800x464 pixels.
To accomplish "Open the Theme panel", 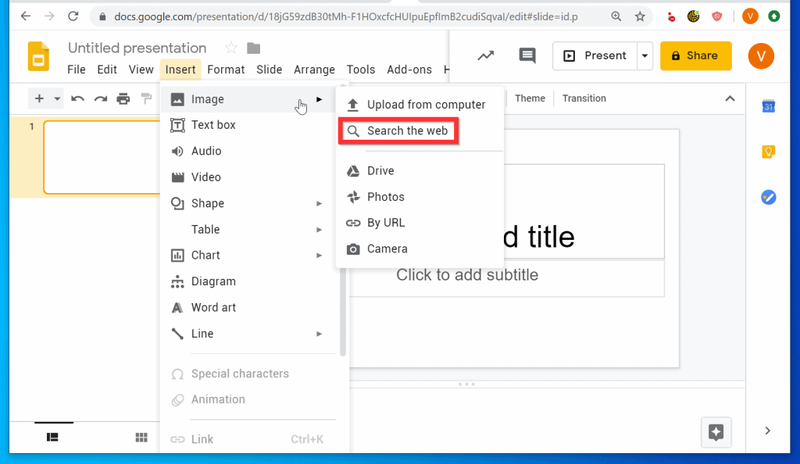I will pyautogui.click(x=530, y=99).
